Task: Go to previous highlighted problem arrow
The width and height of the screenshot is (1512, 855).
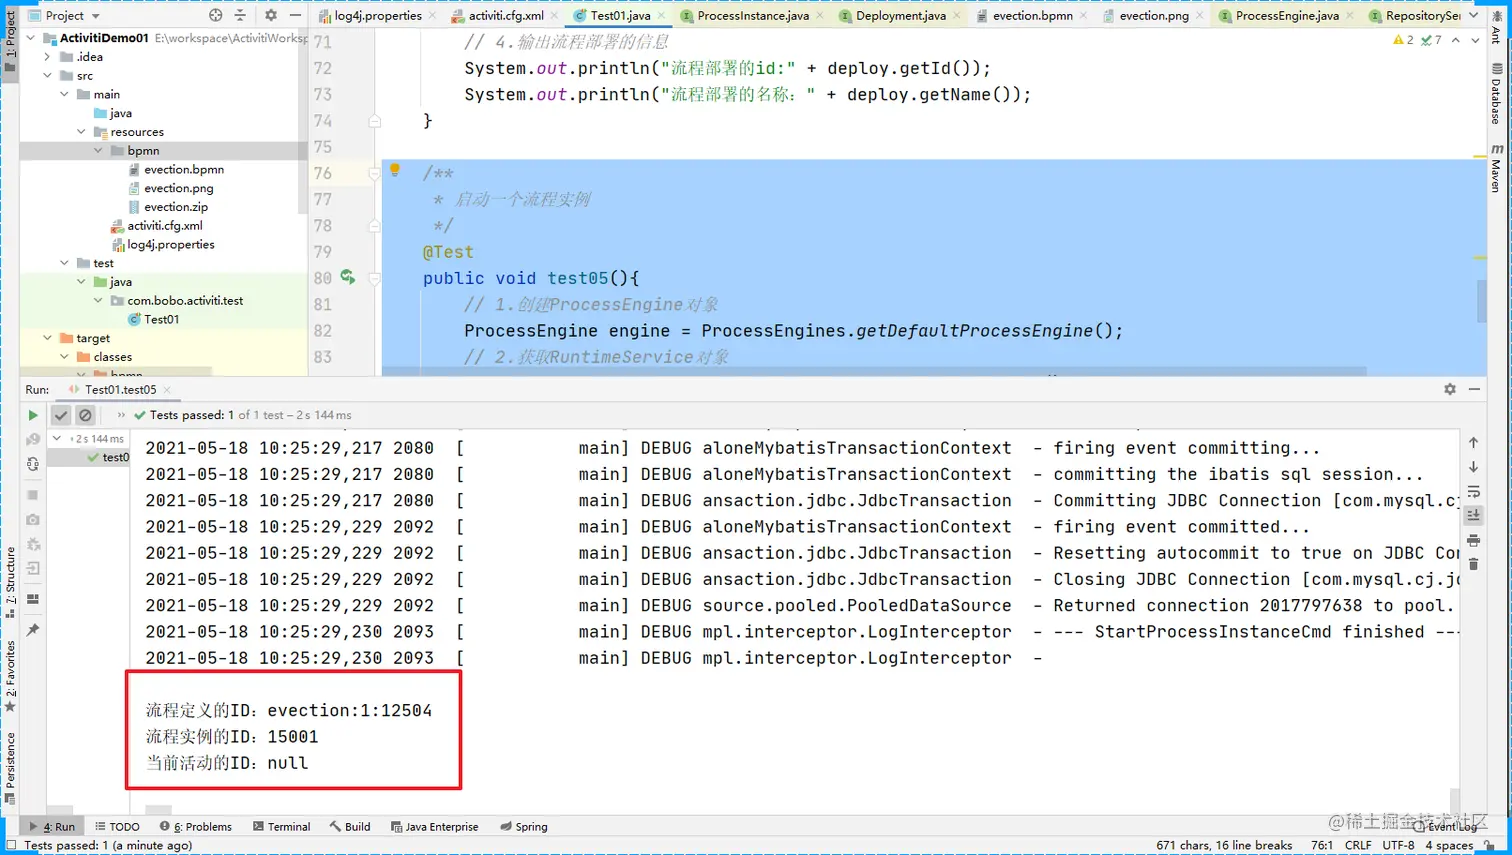Action: [x=1456, y=40]
